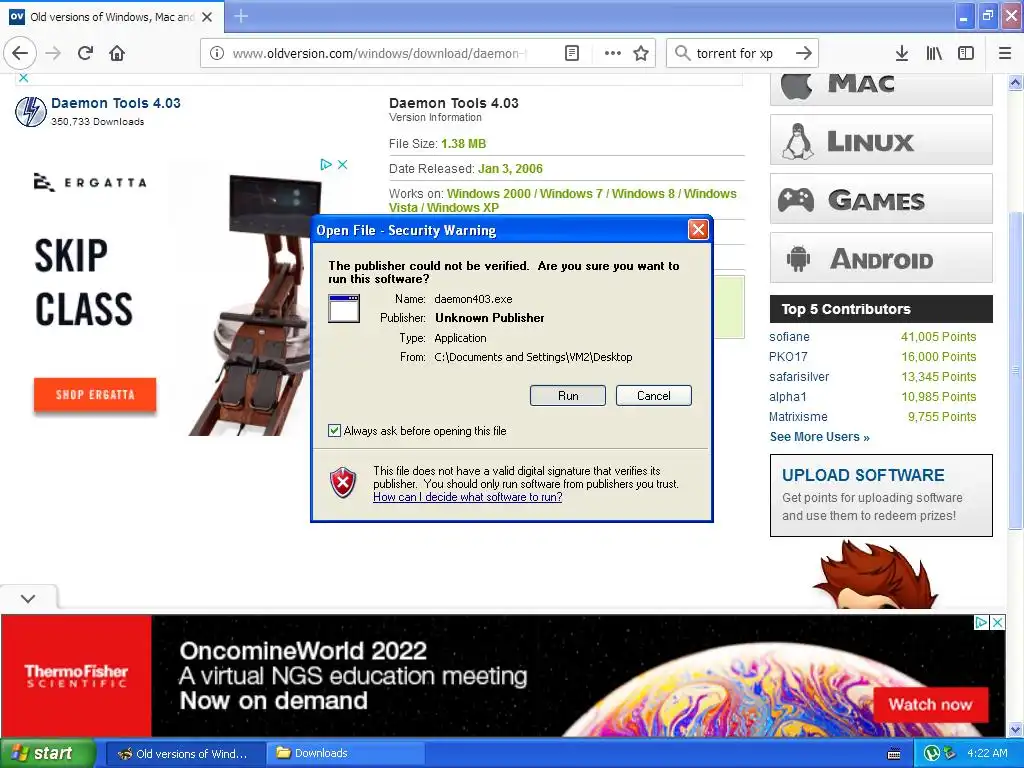The width and height of the screenshot is (1024, 768).
Task: Click the browser Back arrow button
Action: (20, 53)
